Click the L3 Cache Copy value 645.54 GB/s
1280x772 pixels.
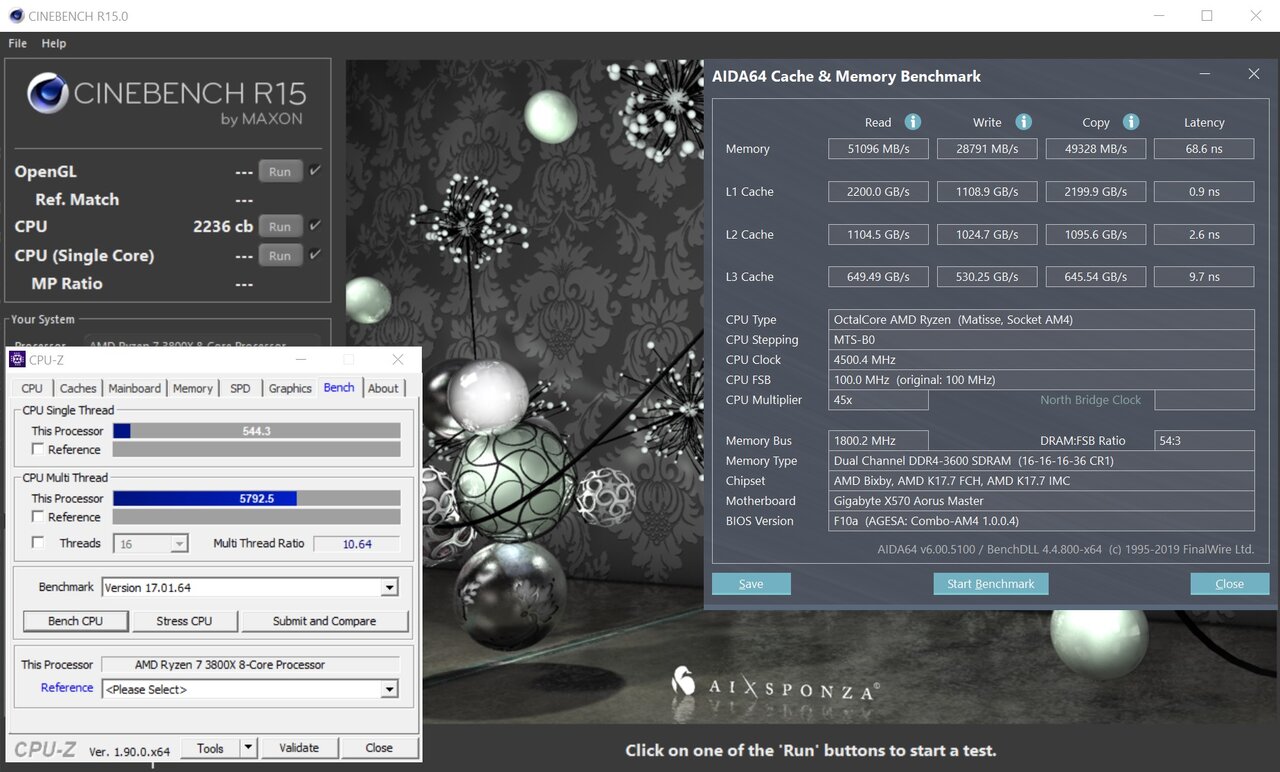[x=1095, y=277]
